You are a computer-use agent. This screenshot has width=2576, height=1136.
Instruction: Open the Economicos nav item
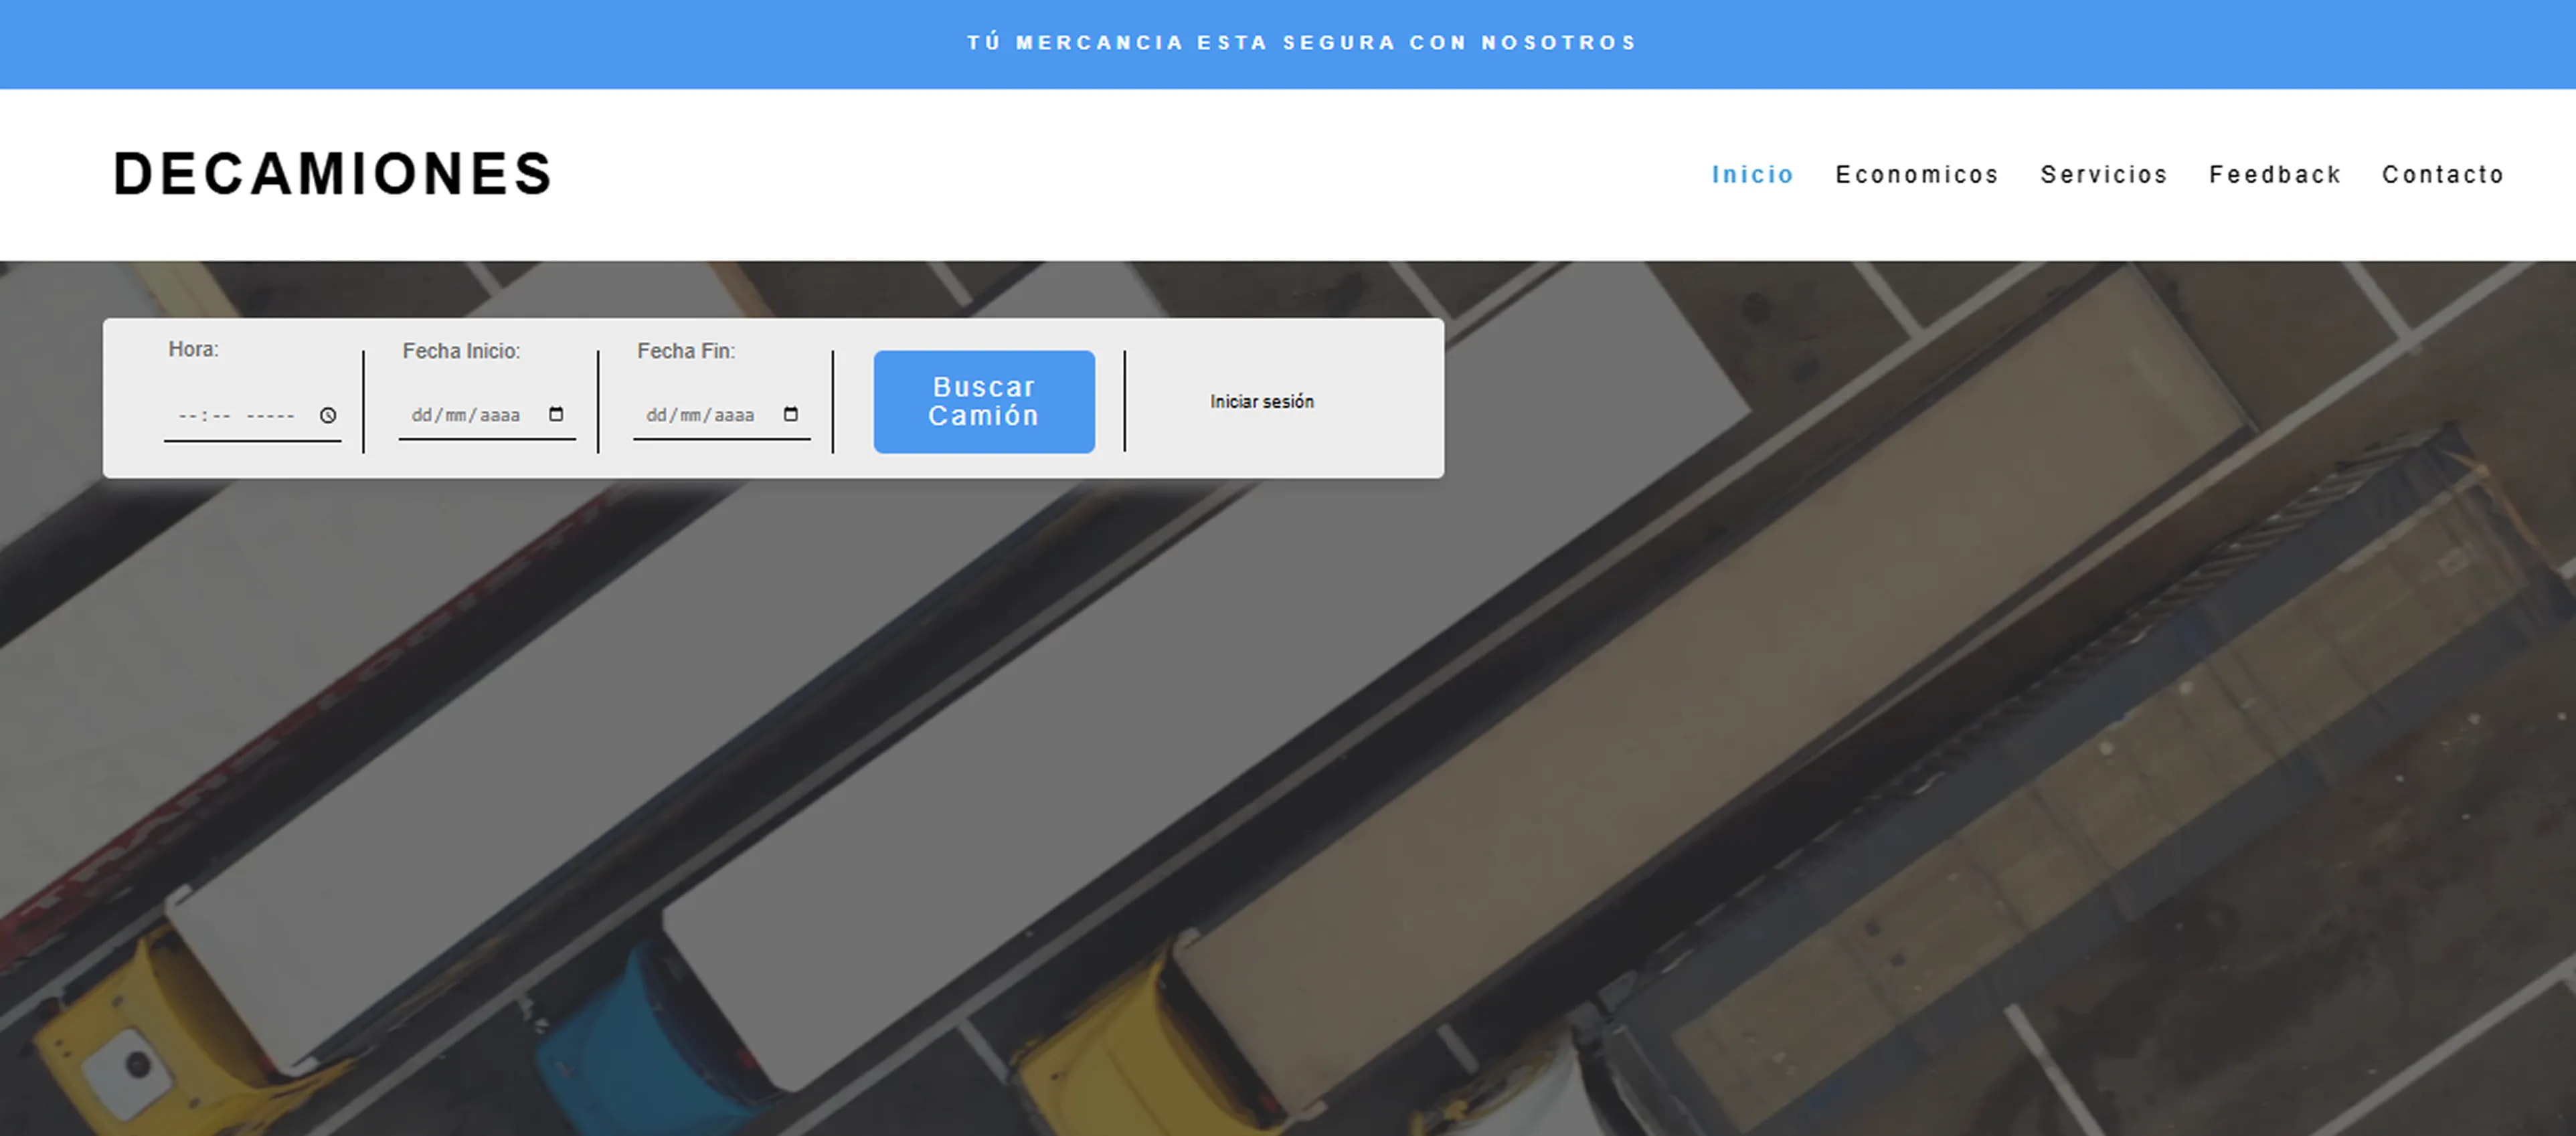pos(1916,175)
